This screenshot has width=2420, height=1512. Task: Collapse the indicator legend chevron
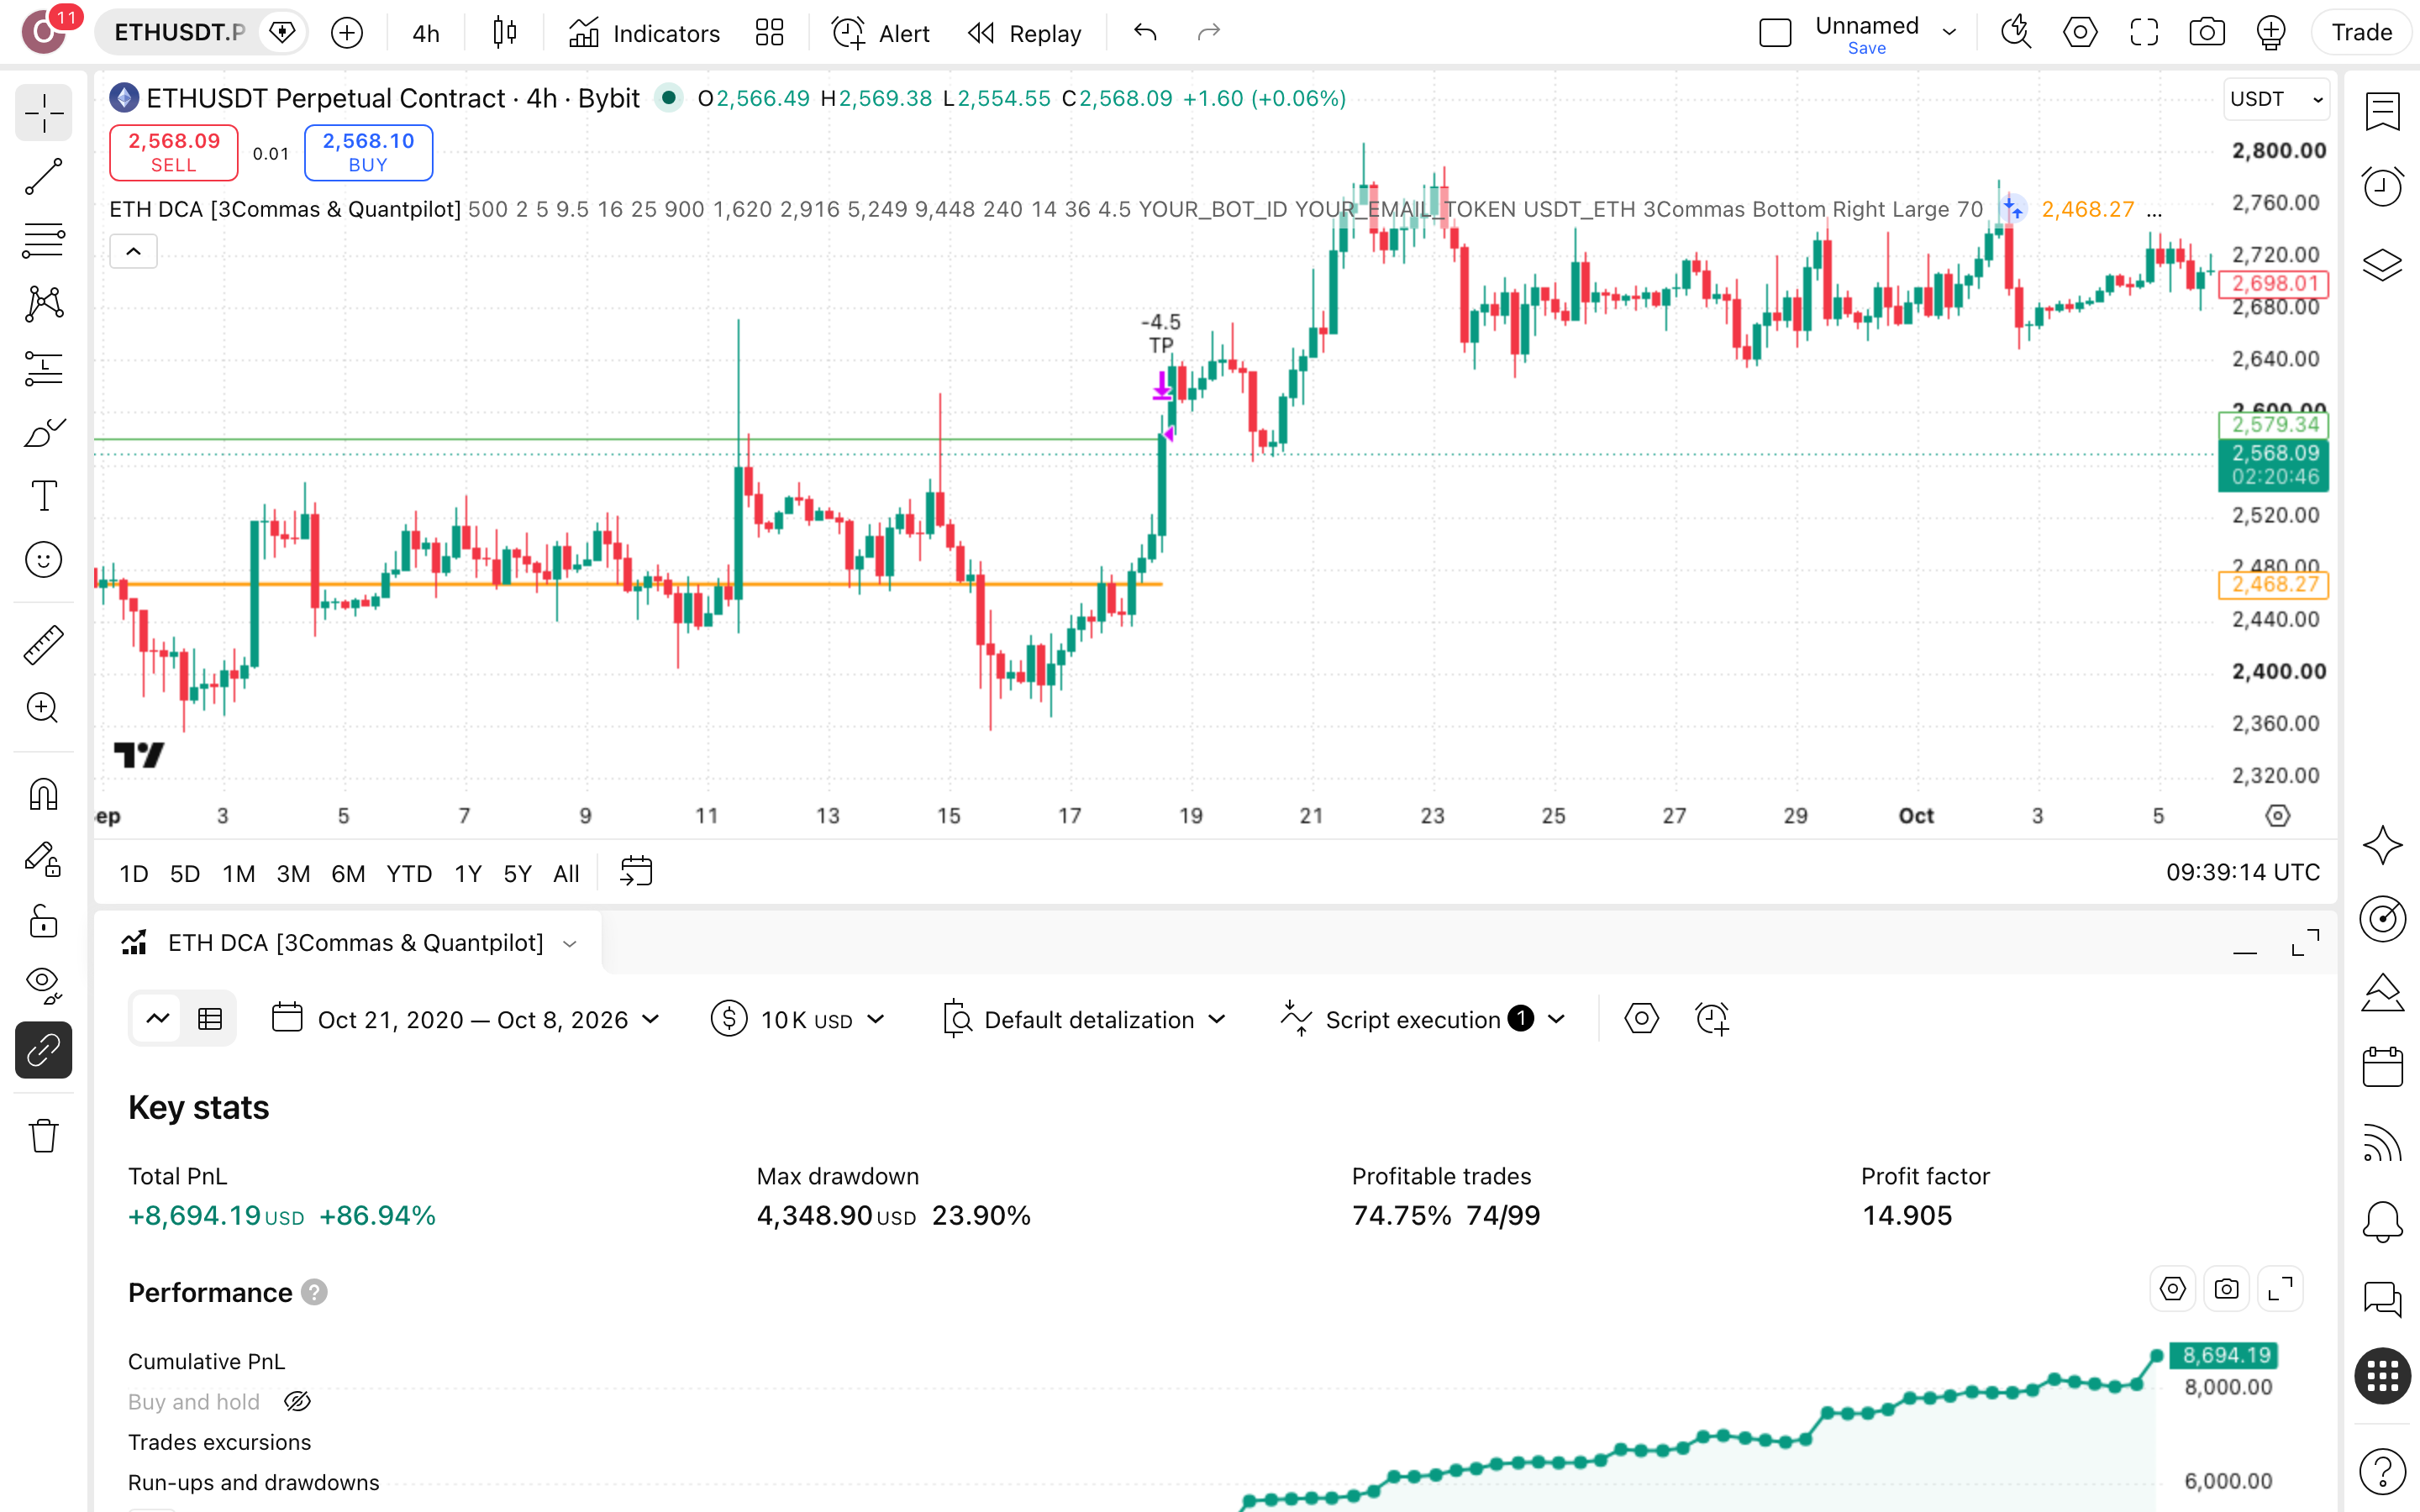133,252
